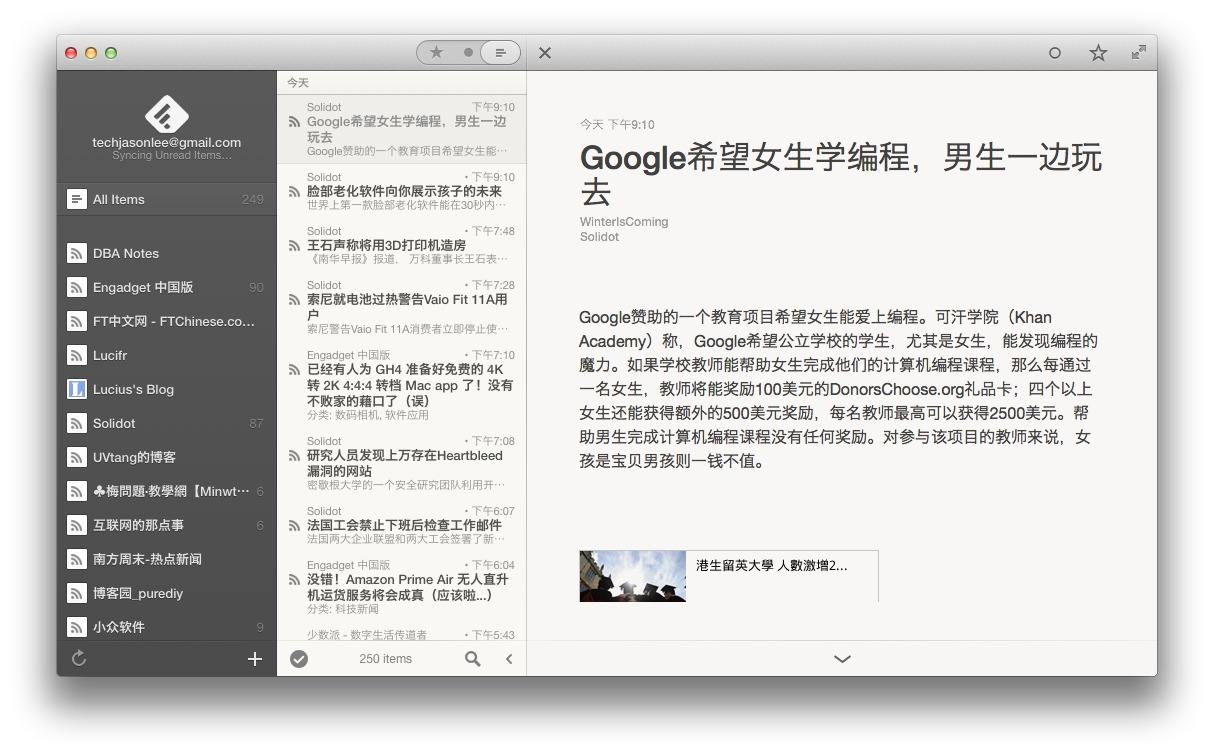Open link 港生留英大學 人數激增
The width and height of the screenshot is (1214, 755).
tap(771, 565)
